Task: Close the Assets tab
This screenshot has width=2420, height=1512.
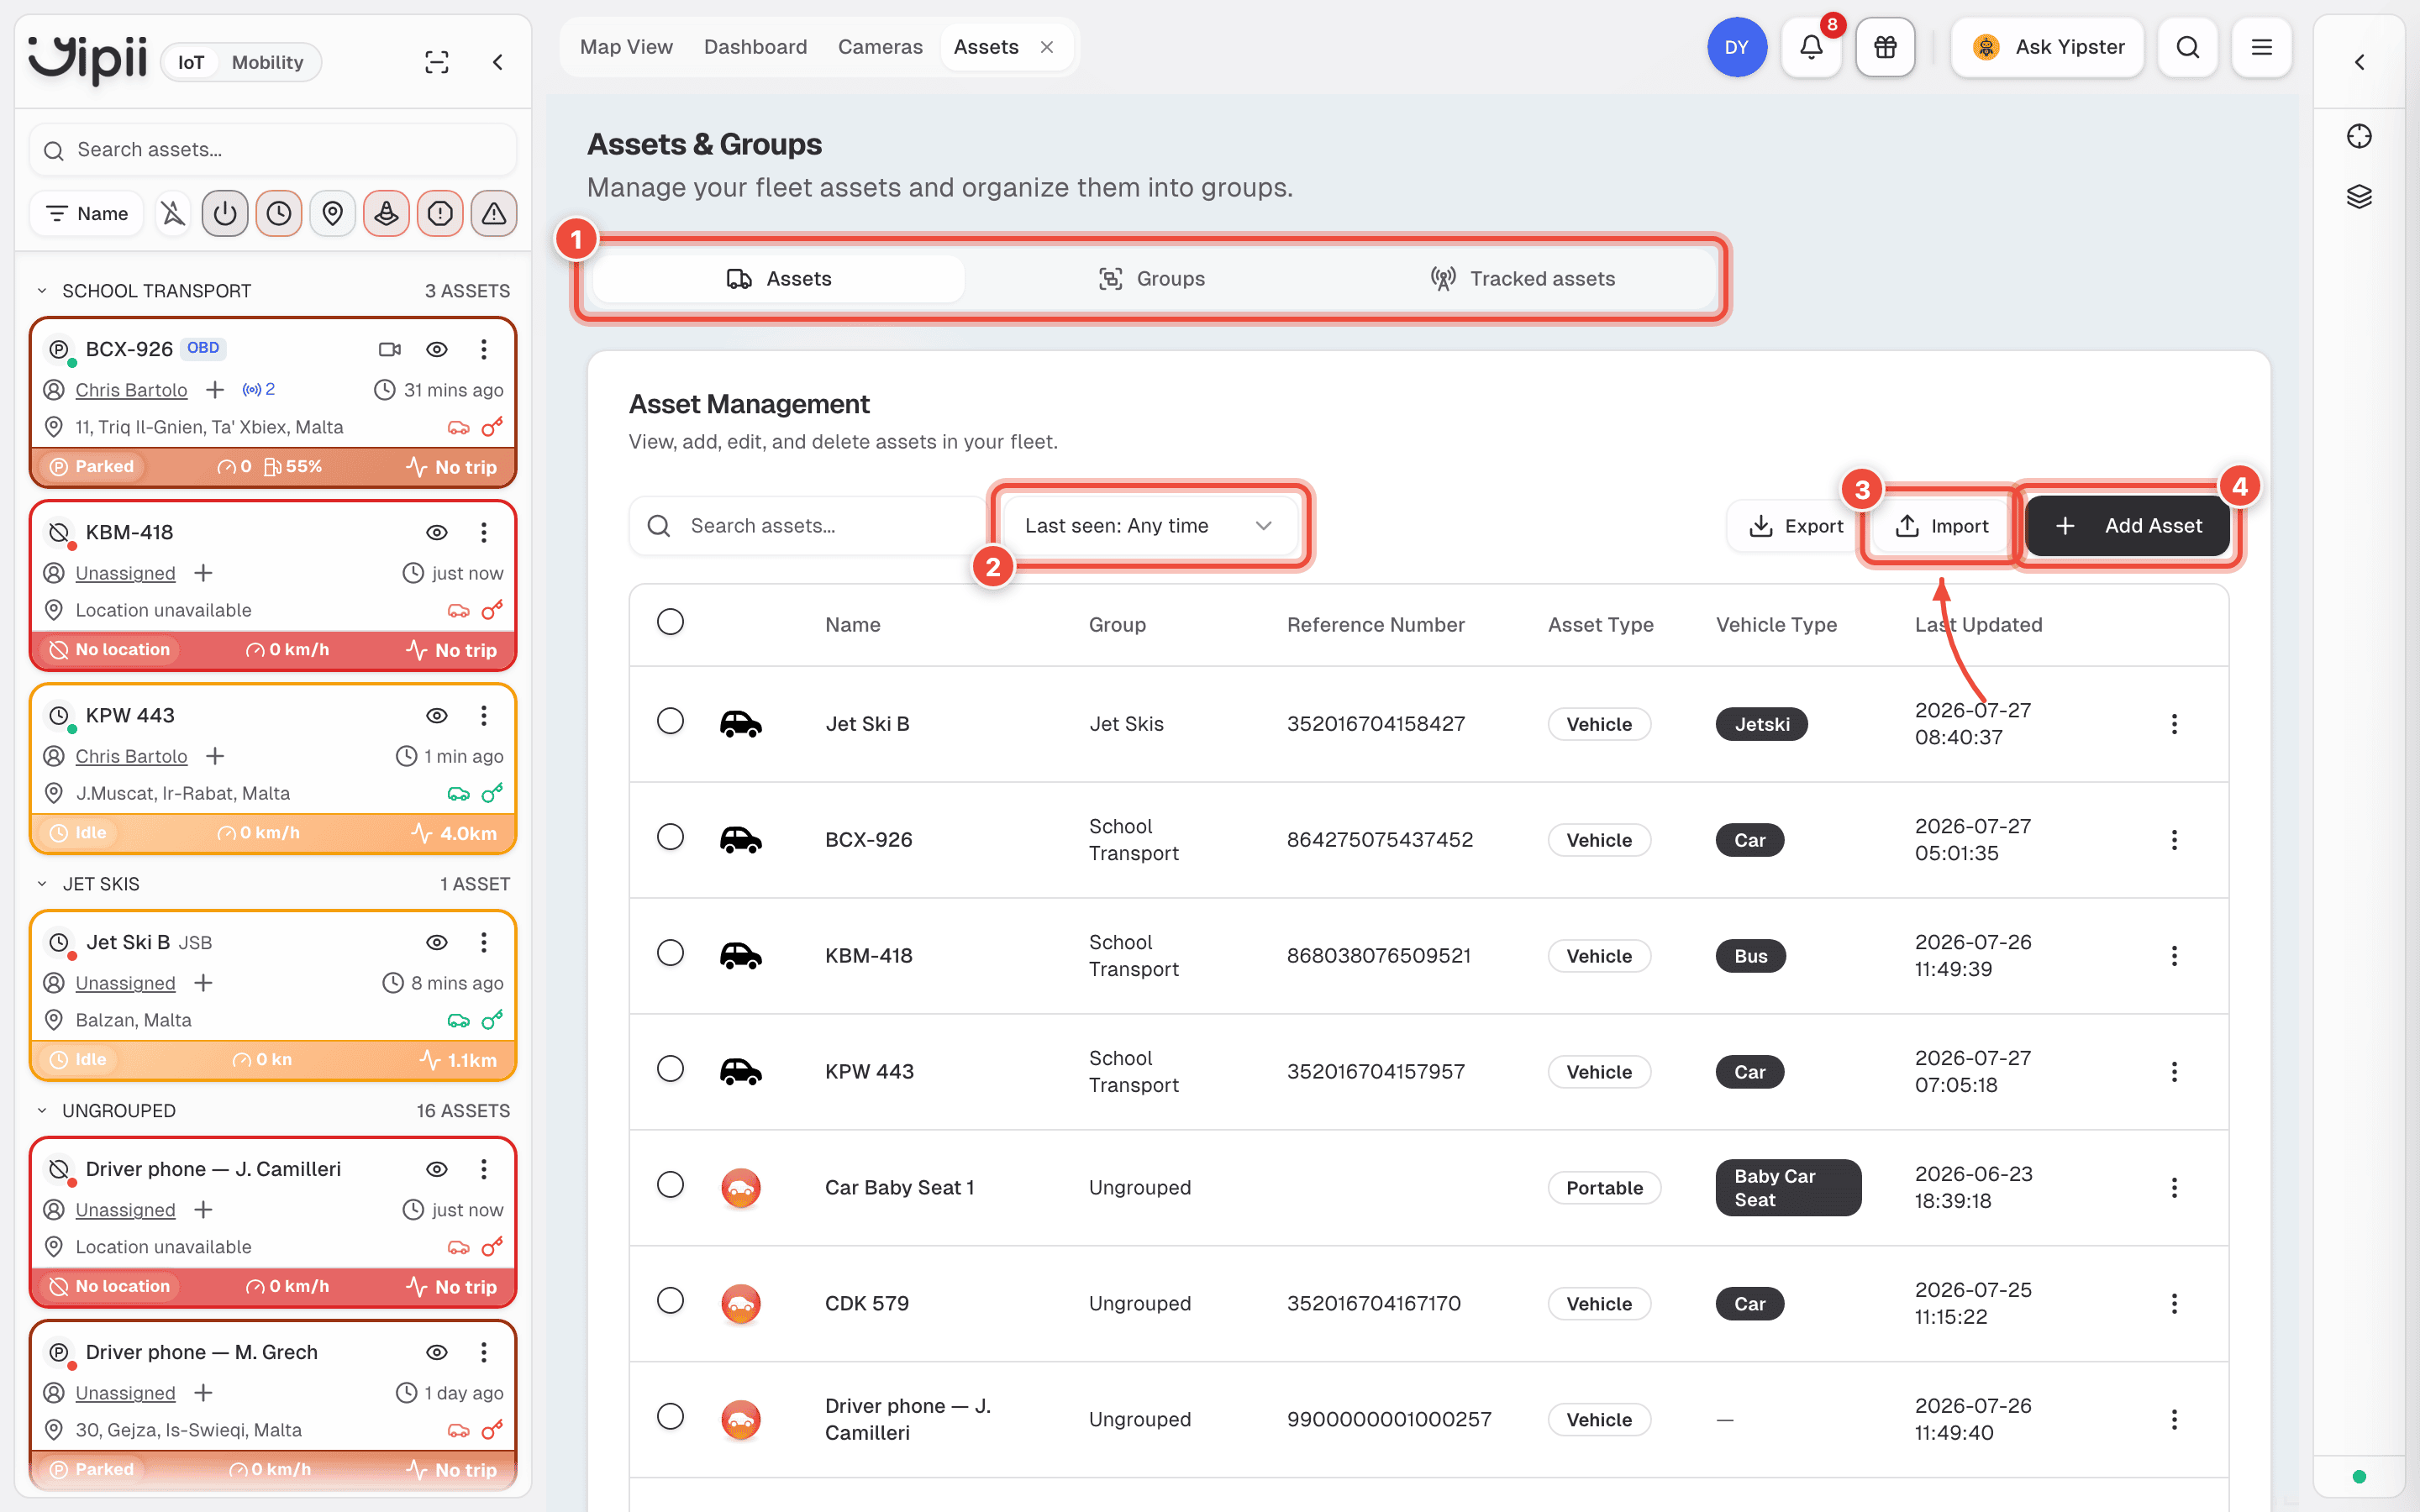Action: 1047,47
